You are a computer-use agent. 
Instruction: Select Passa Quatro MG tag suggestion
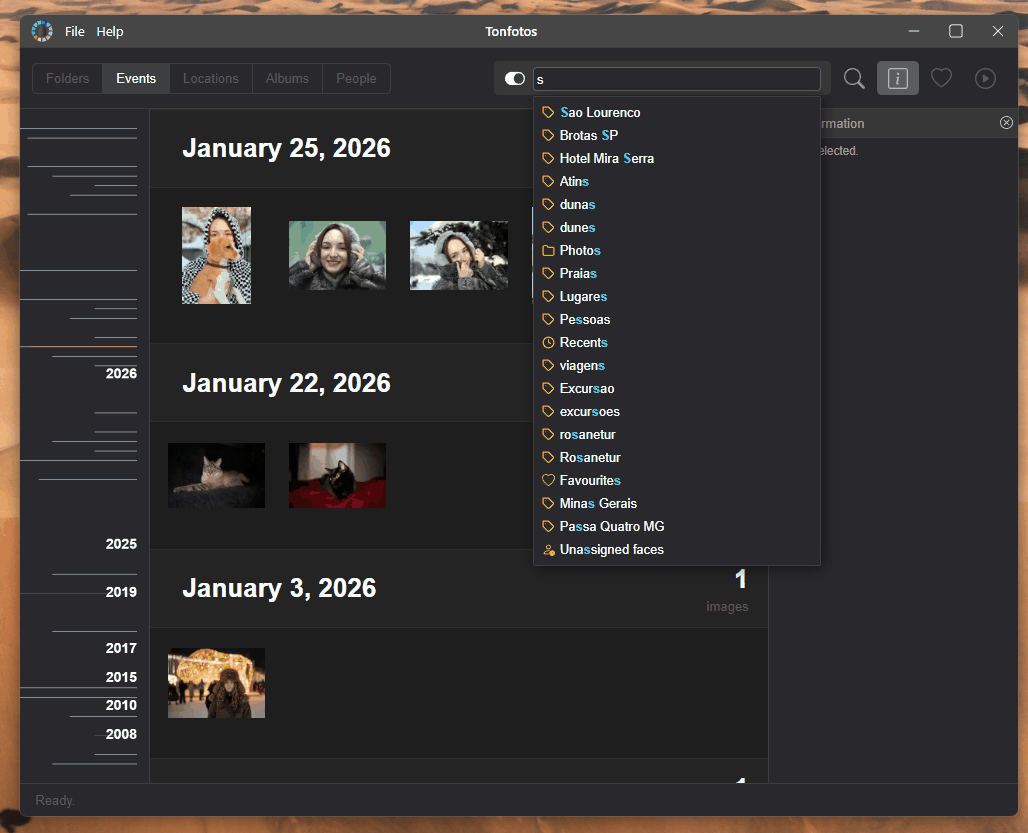pyautogui.click(x=677, y=526)
